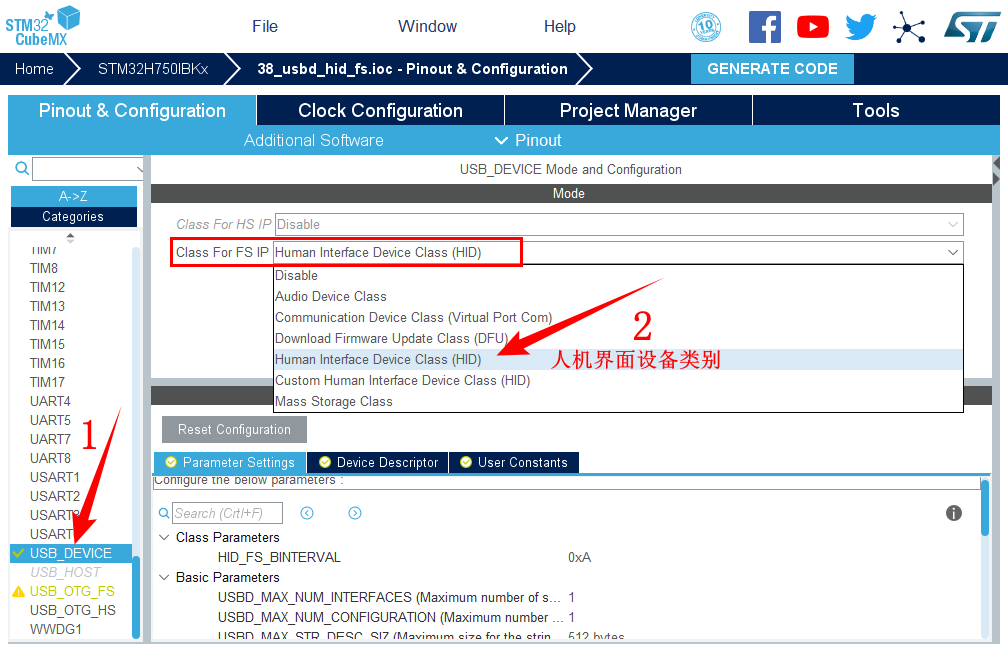
Task: Click the ST logo icon
Action: coord(970,27)
